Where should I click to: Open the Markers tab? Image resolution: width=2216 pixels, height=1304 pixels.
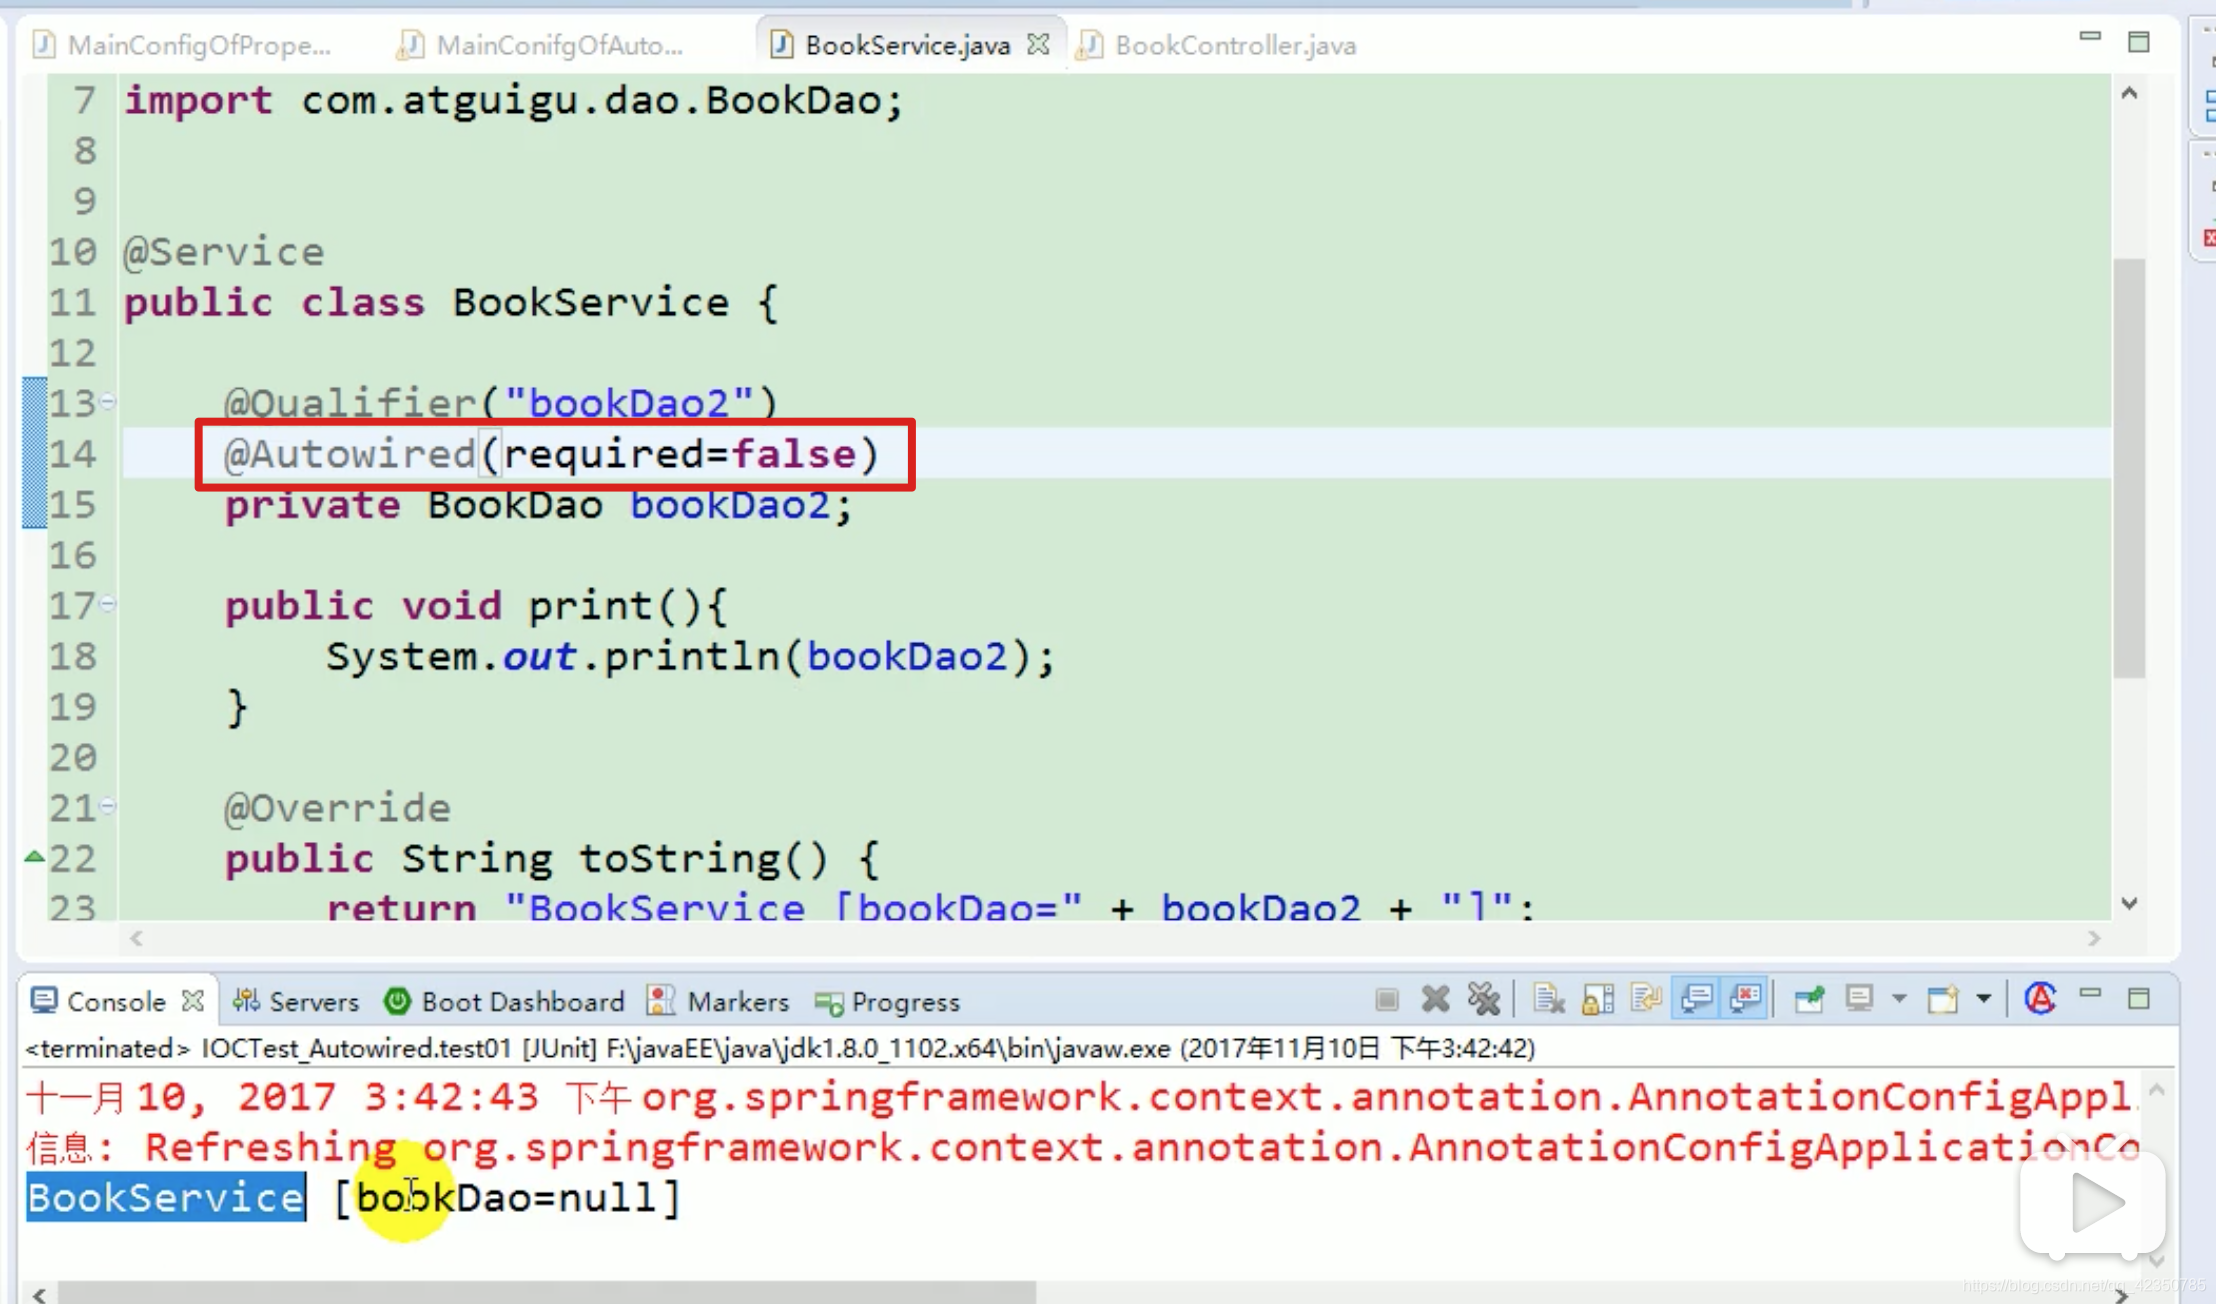(718, 1000)
